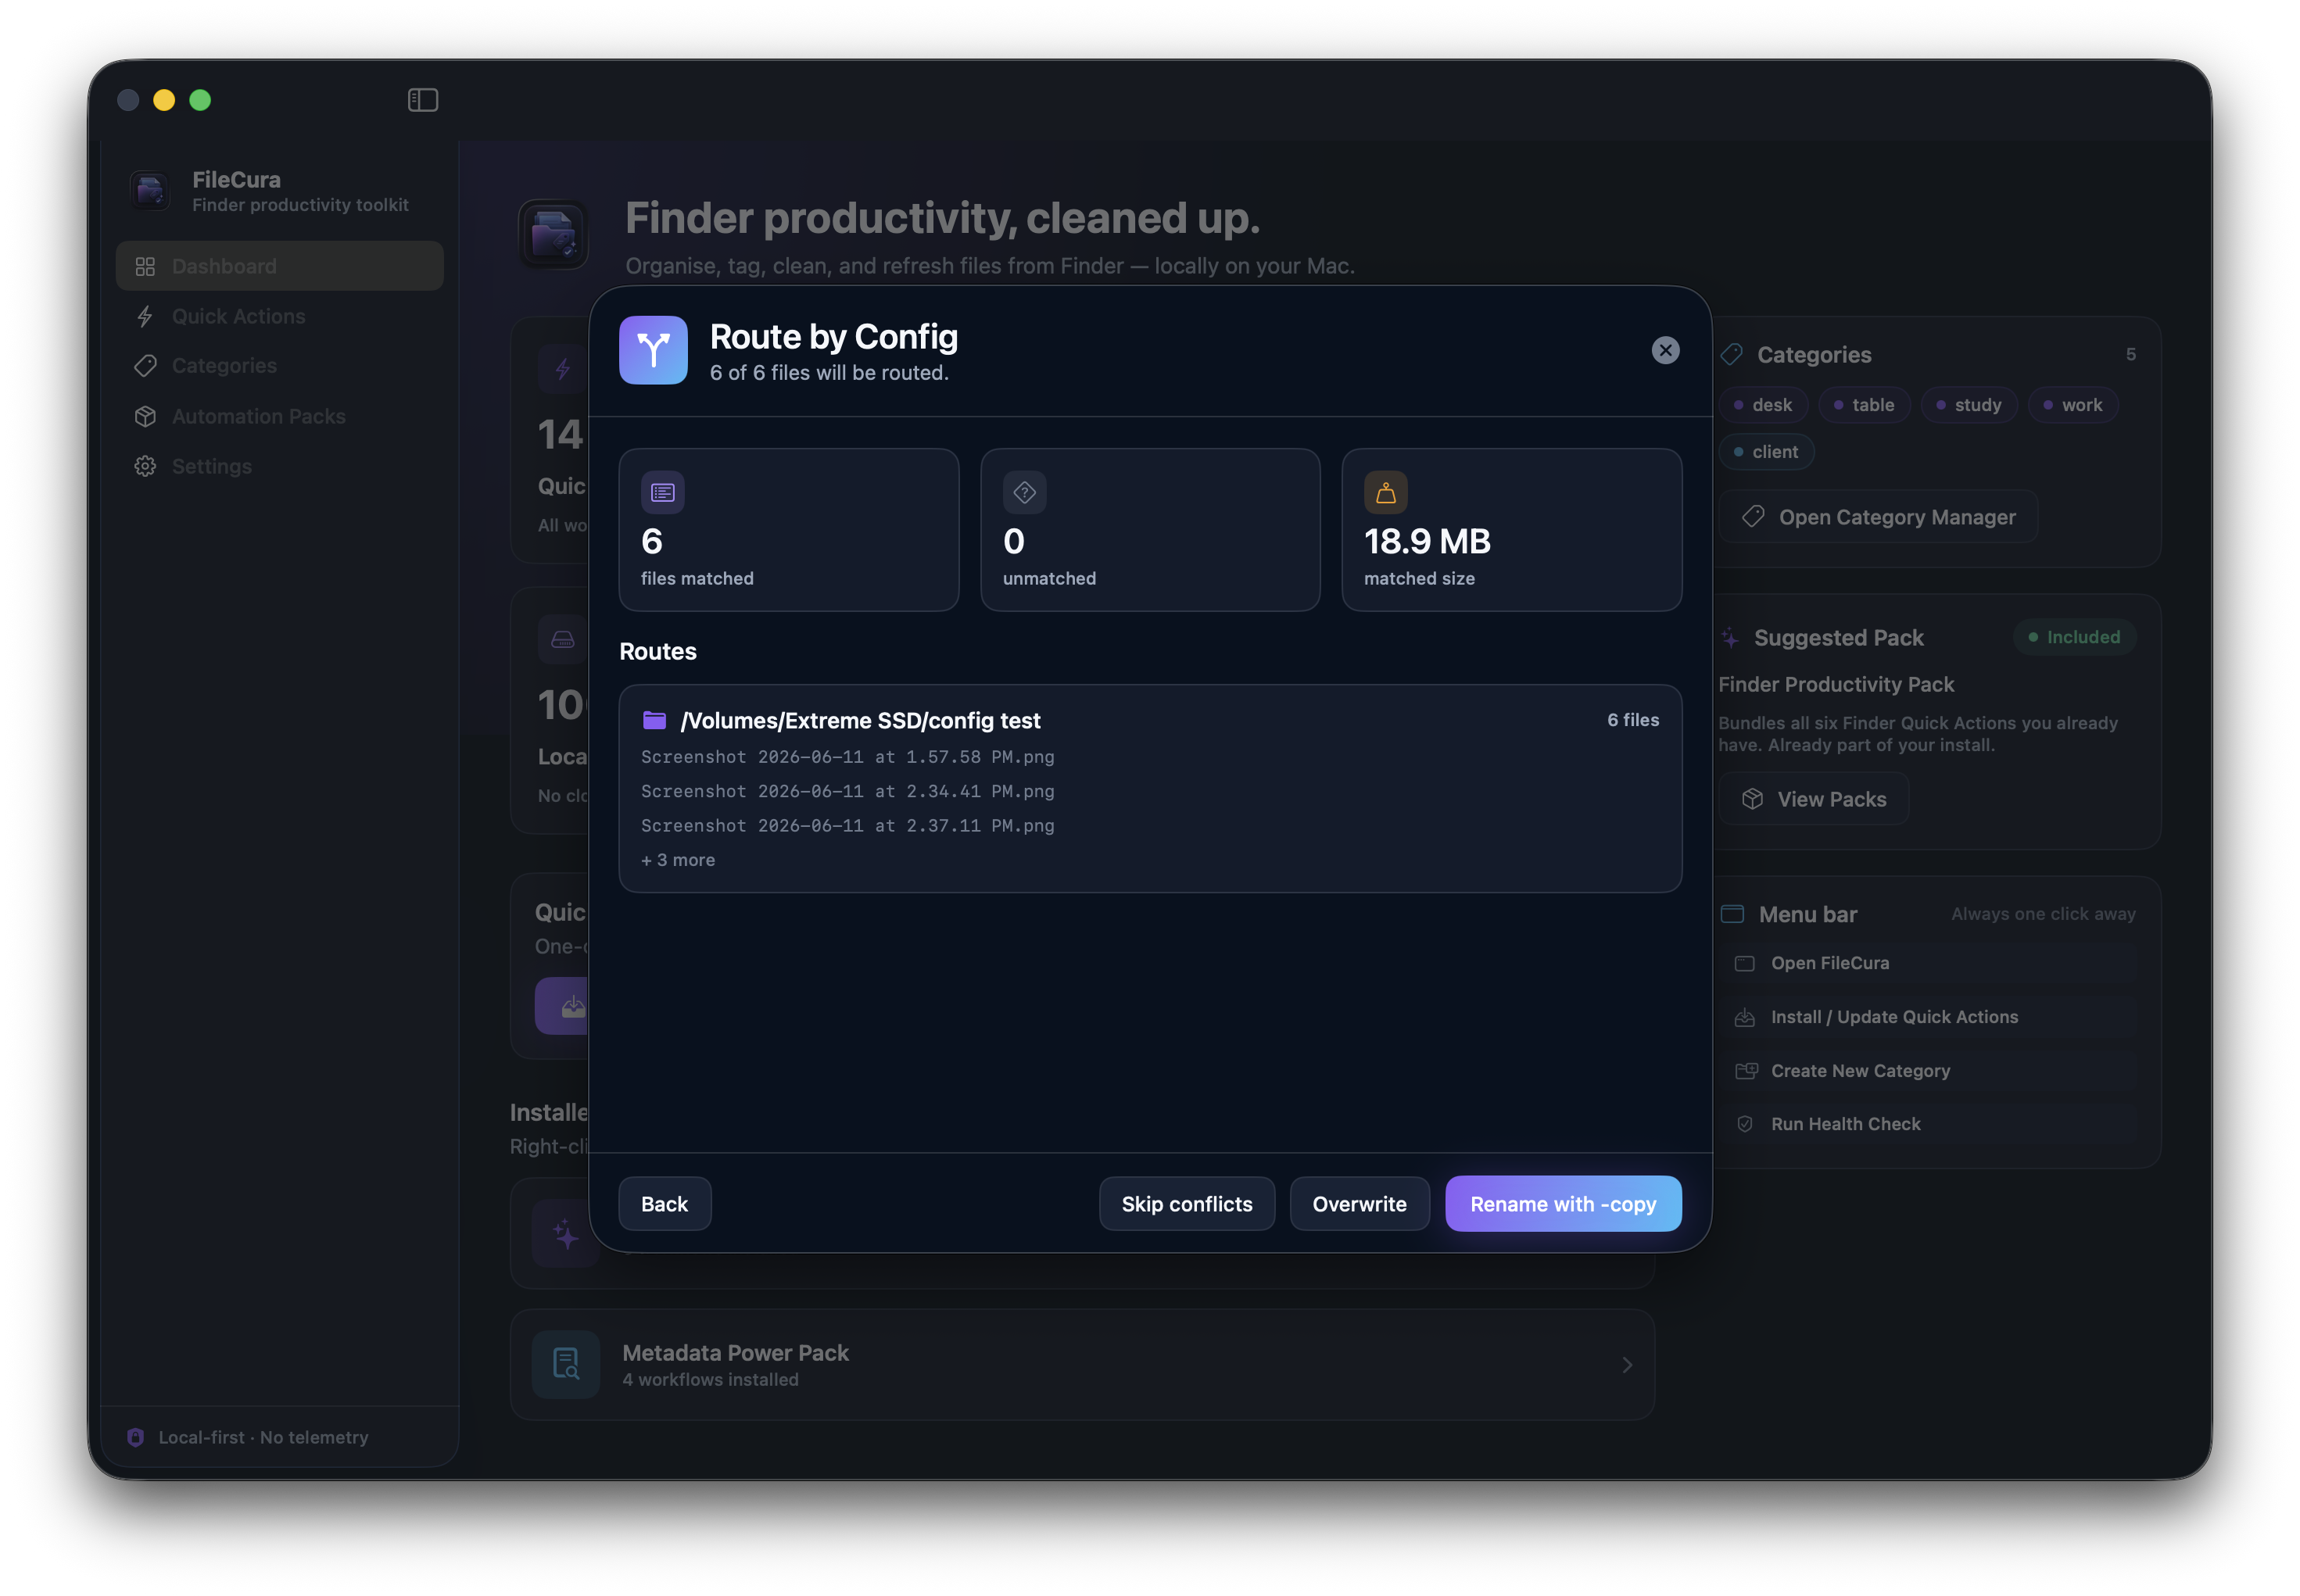Go to Quick Actions in the sidebar
This screenshot has height=1596, width=2300.
tap(280, 316)
